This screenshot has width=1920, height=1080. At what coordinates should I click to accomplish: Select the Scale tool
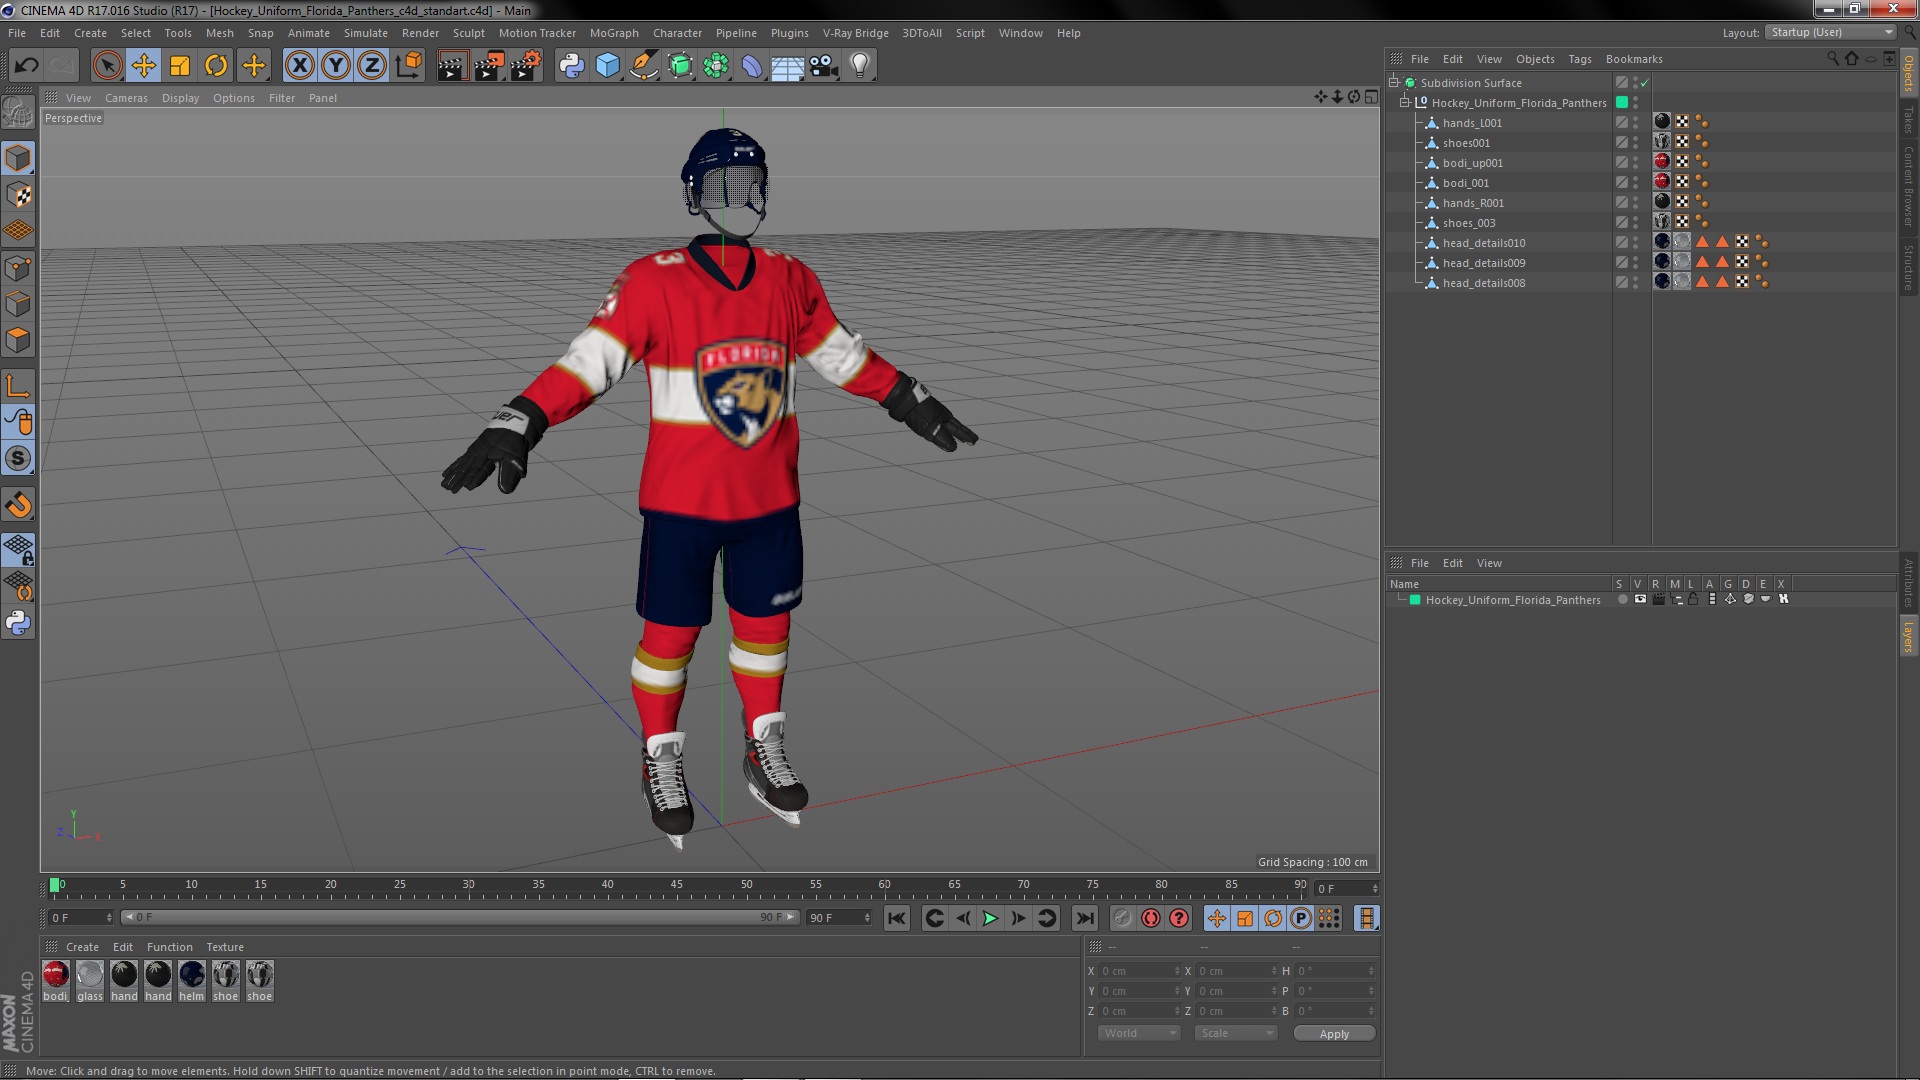(x=180, y=66)
